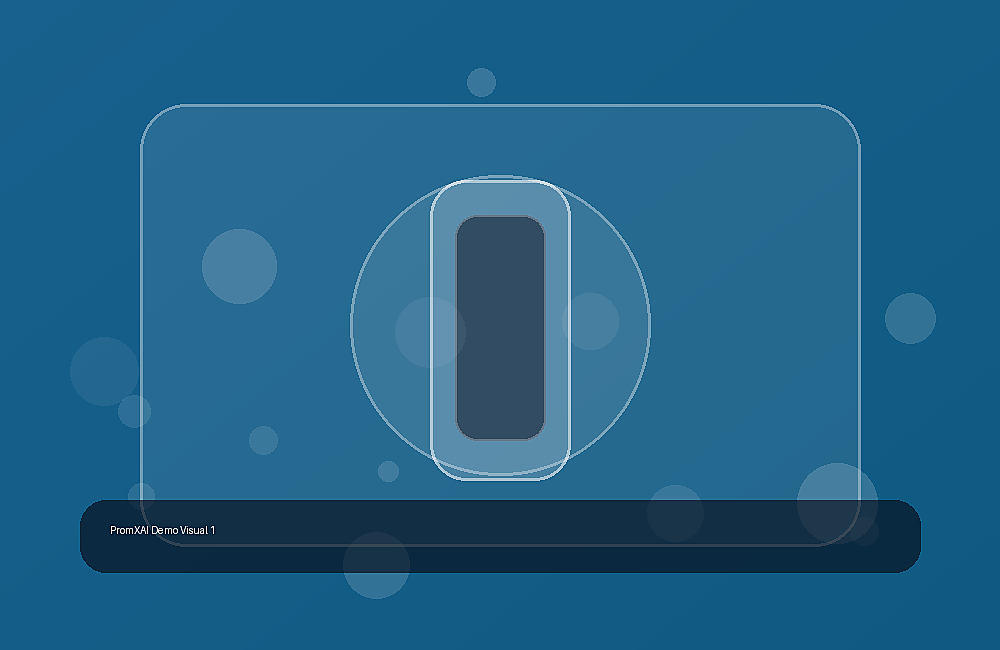Click the small bubble on the panel's bottom-left corner
This screenshot has height=650, width=1000.
(142, 496)
